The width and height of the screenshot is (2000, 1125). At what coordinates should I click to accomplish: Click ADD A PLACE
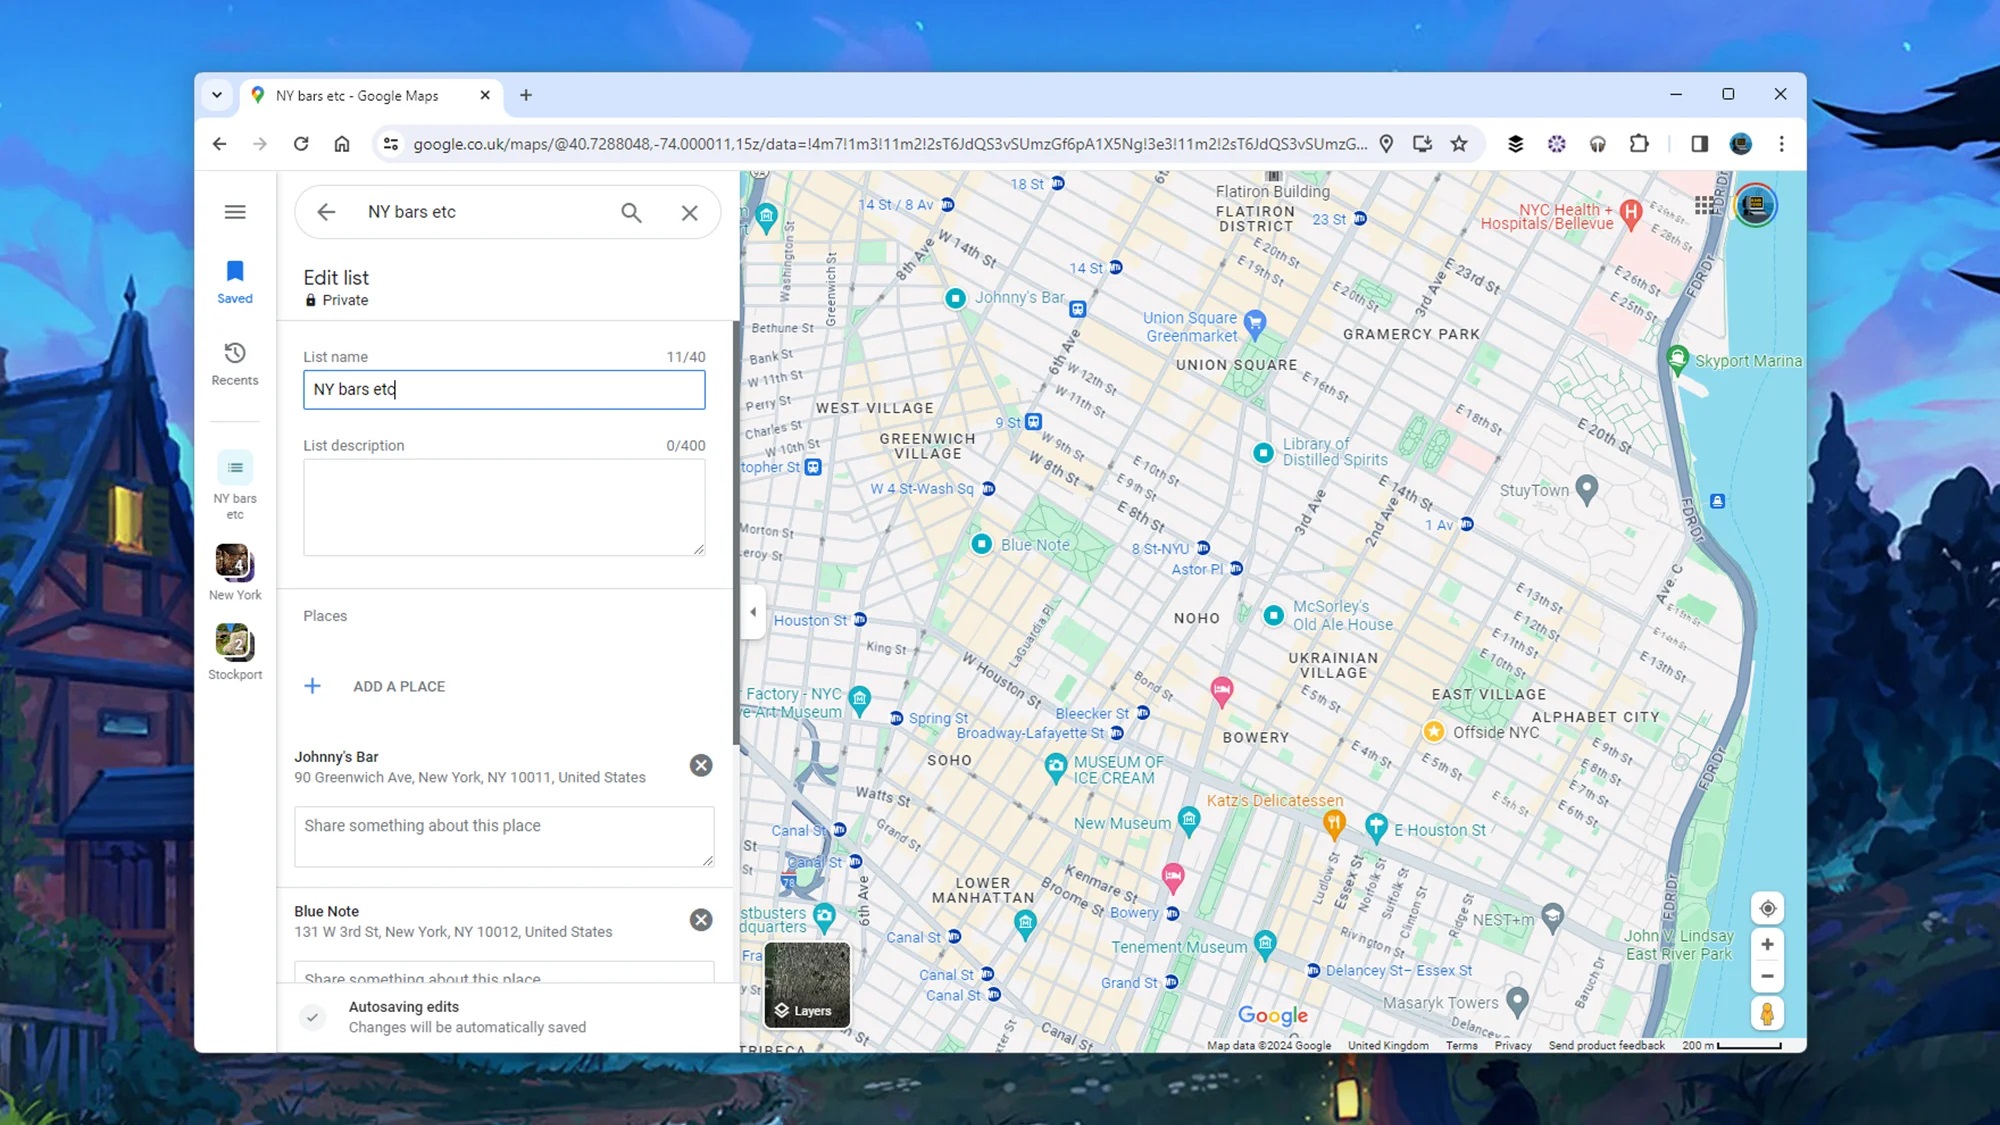pyautogui.click(x=398, y=686)
